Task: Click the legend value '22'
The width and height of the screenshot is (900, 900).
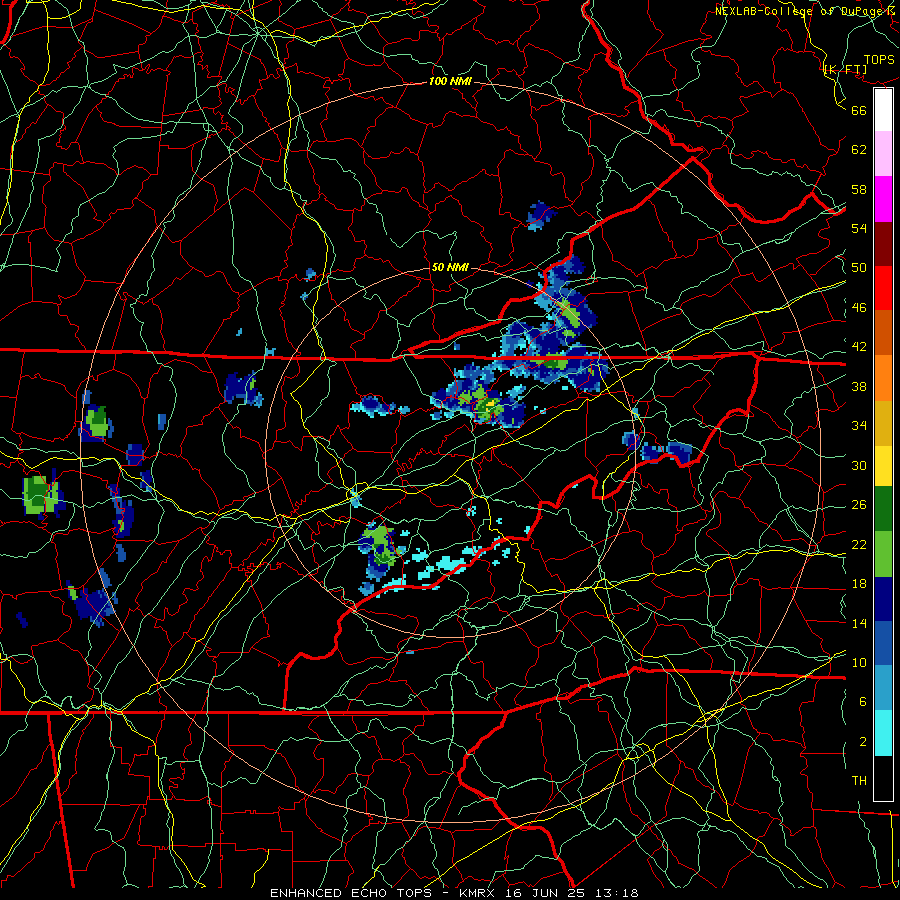Action: (859, 545)
